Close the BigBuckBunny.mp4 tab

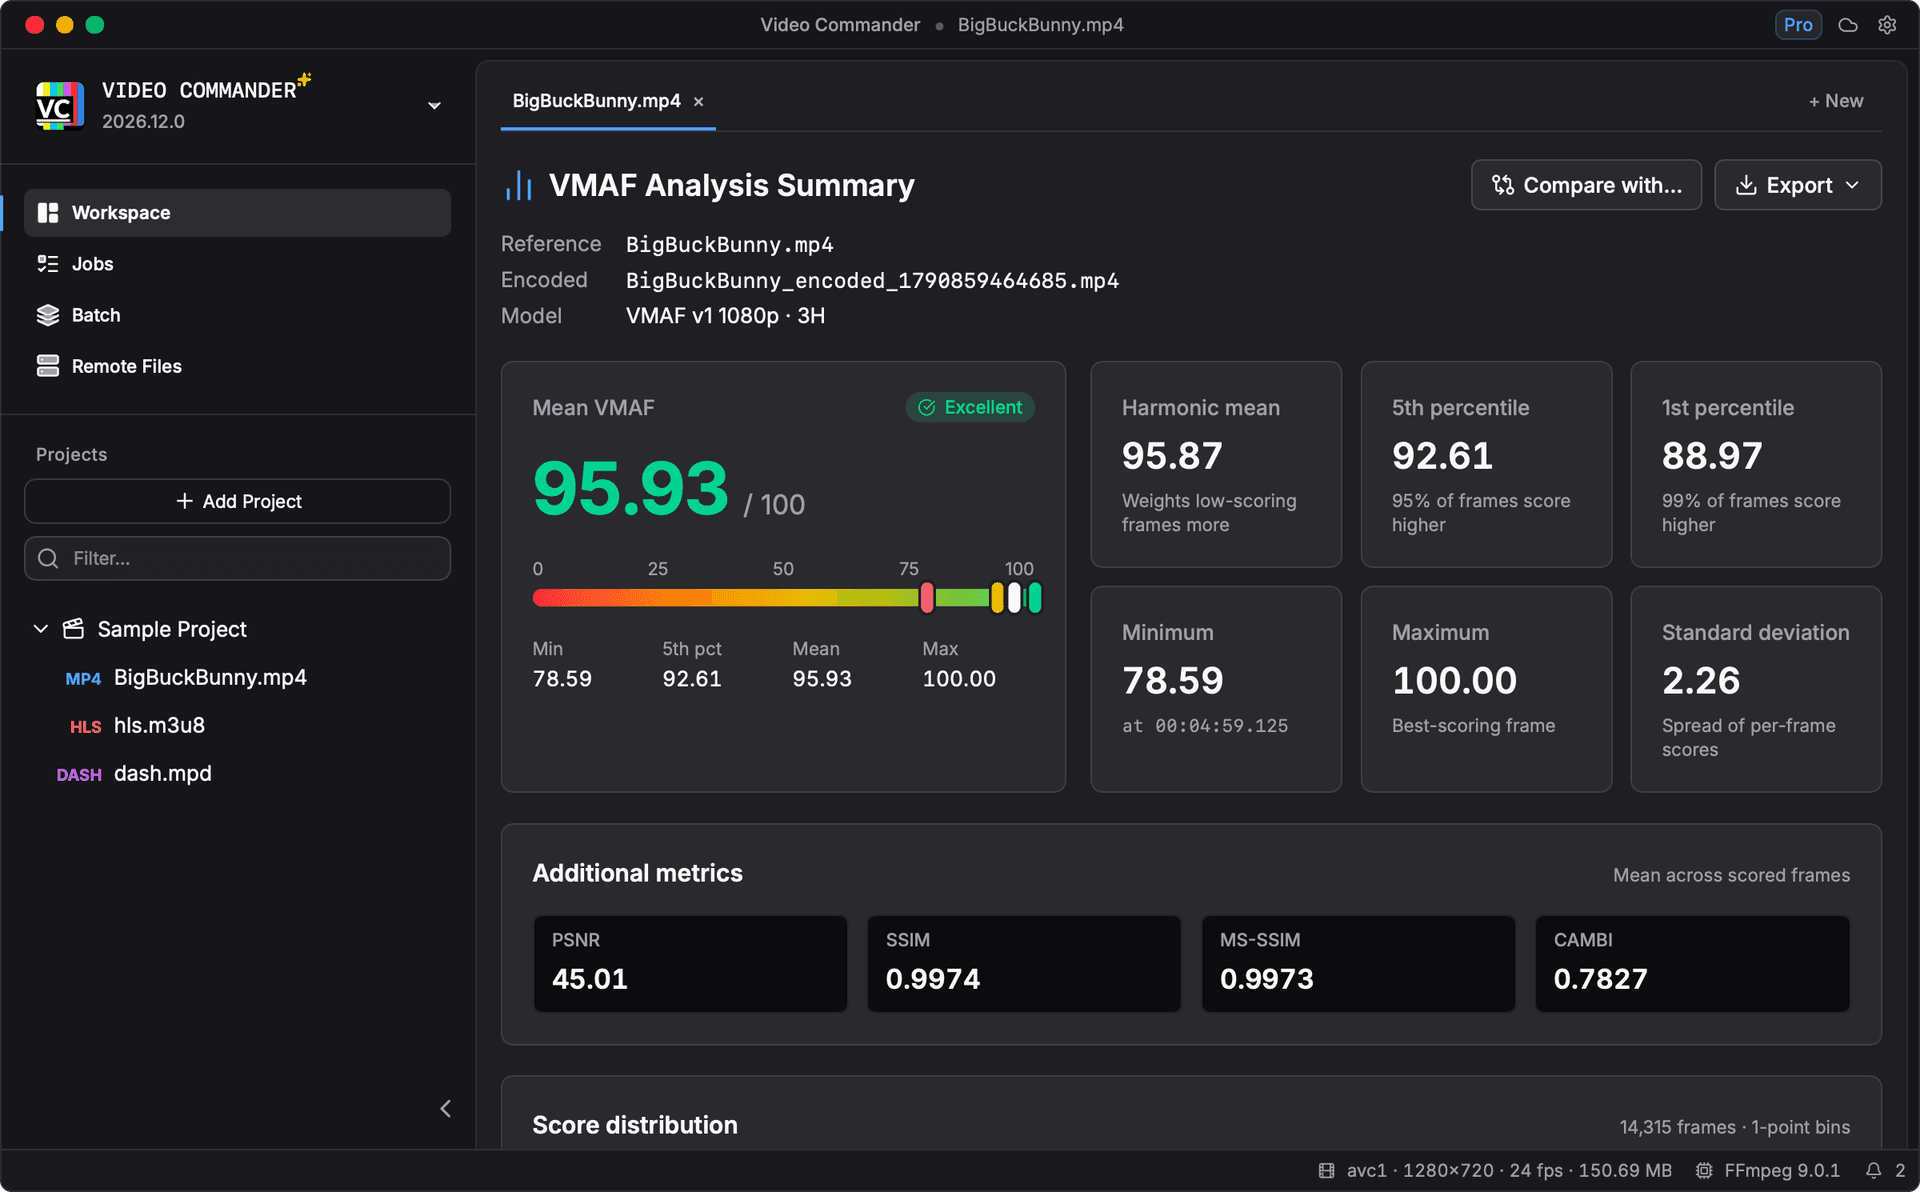(699, 102)
